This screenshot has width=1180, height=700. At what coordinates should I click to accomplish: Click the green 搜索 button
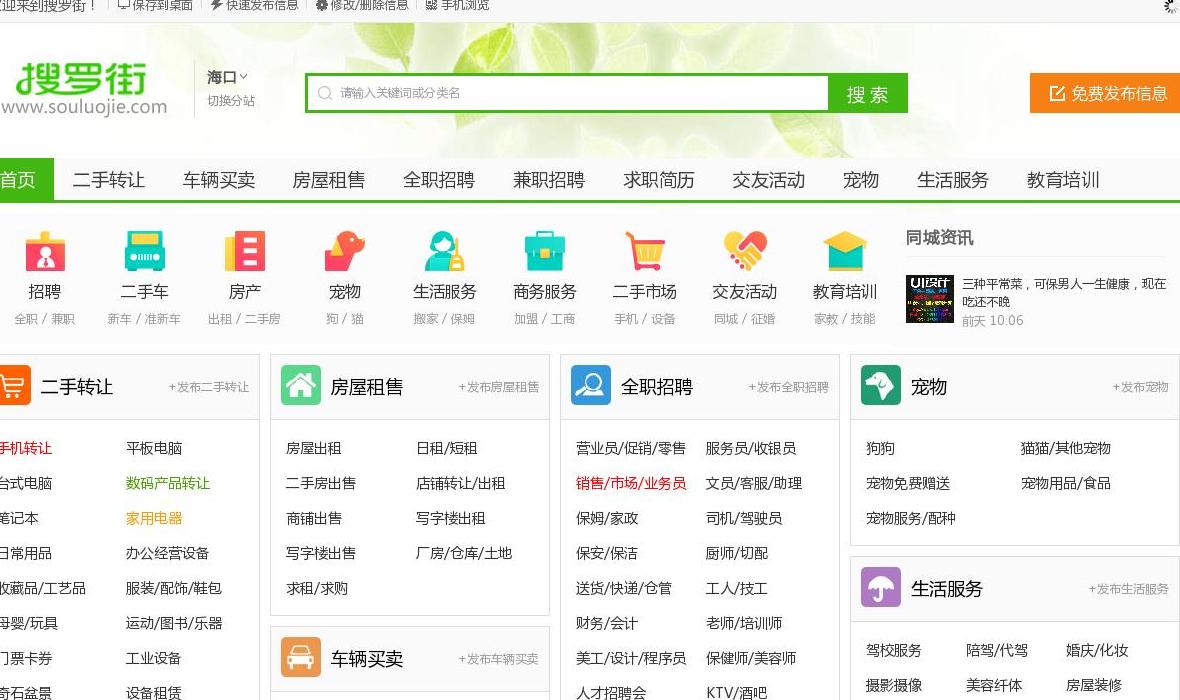(x=868, y=93)
